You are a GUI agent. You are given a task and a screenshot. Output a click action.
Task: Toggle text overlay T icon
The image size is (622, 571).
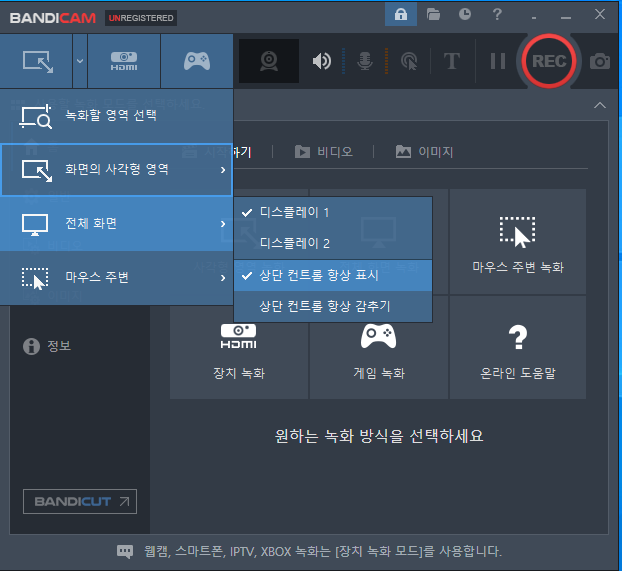[452, 61]
